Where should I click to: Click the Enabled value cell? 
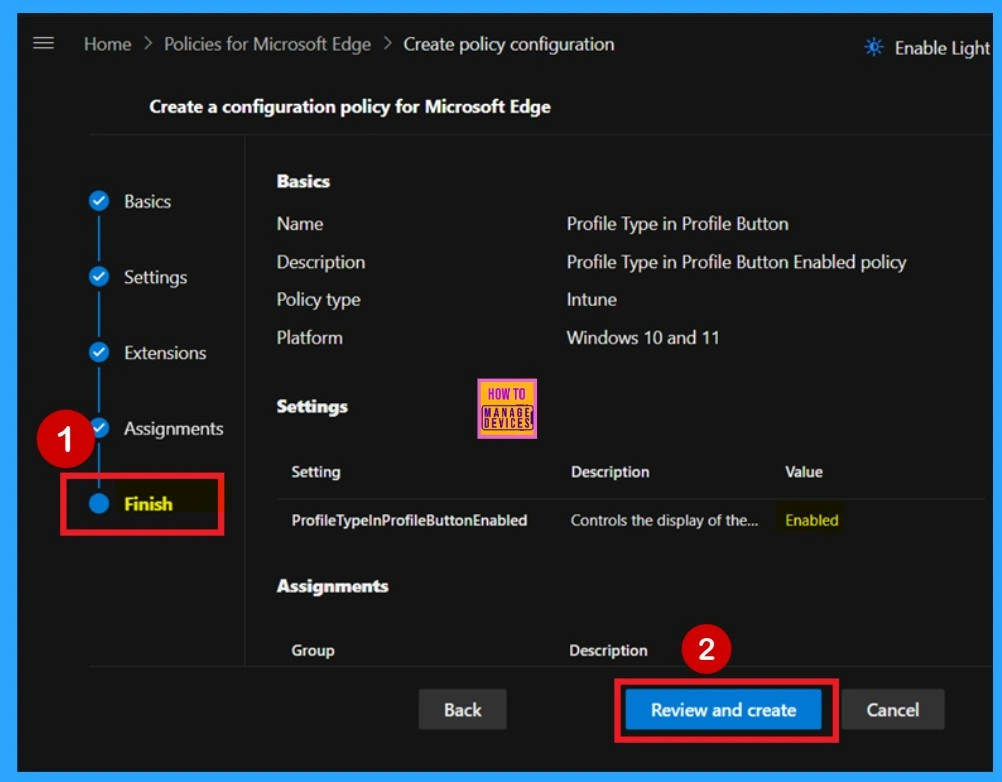tap(812, 520)
